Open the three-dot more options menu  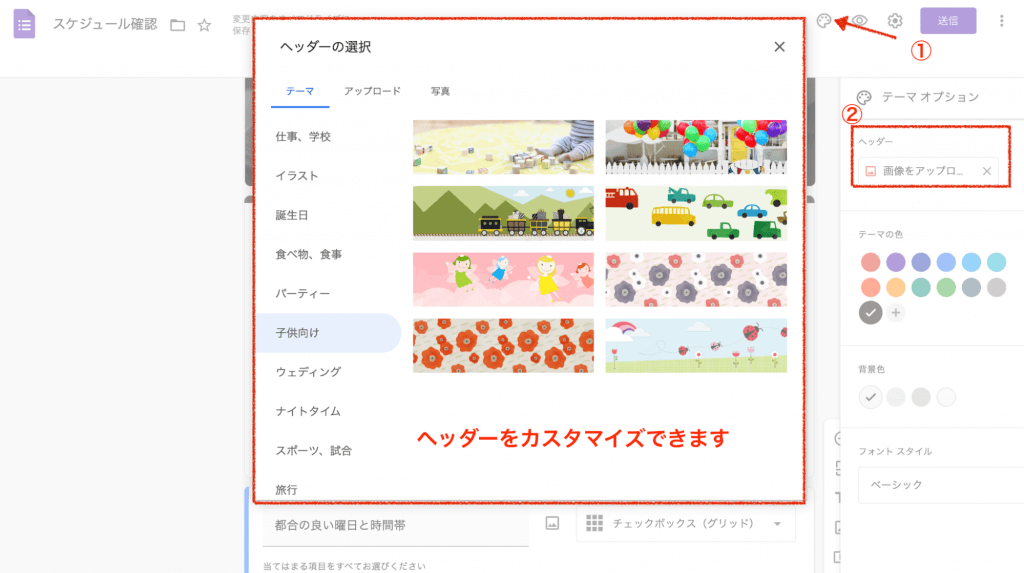(1002, 21)
